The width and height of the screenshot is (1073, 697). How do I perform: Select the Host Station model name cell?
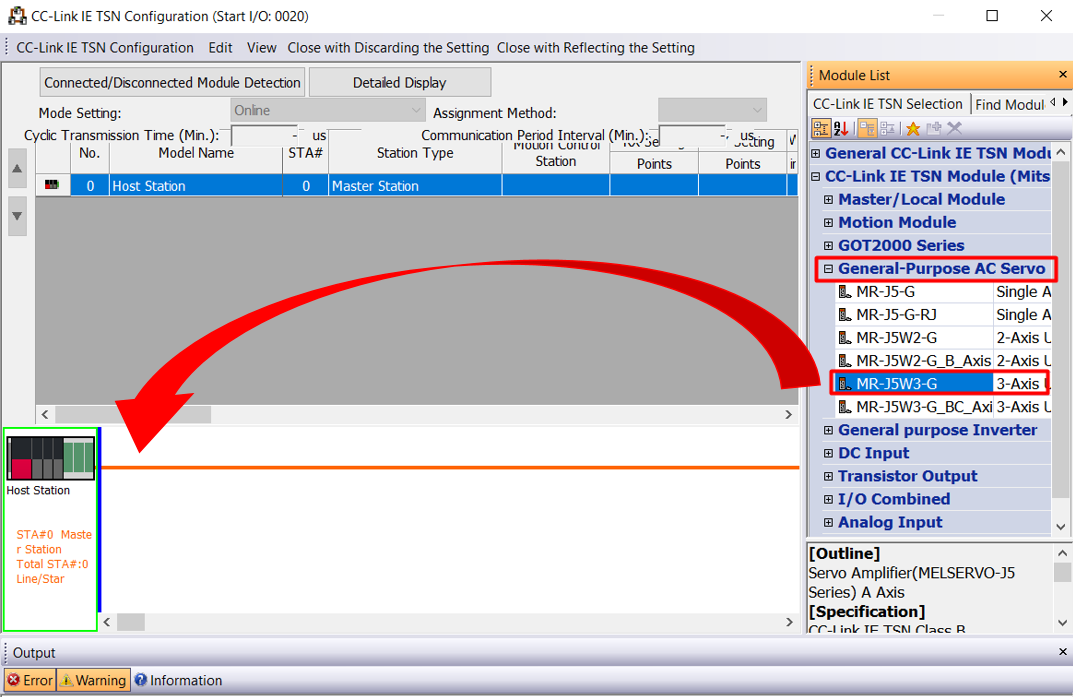[196, 185]
